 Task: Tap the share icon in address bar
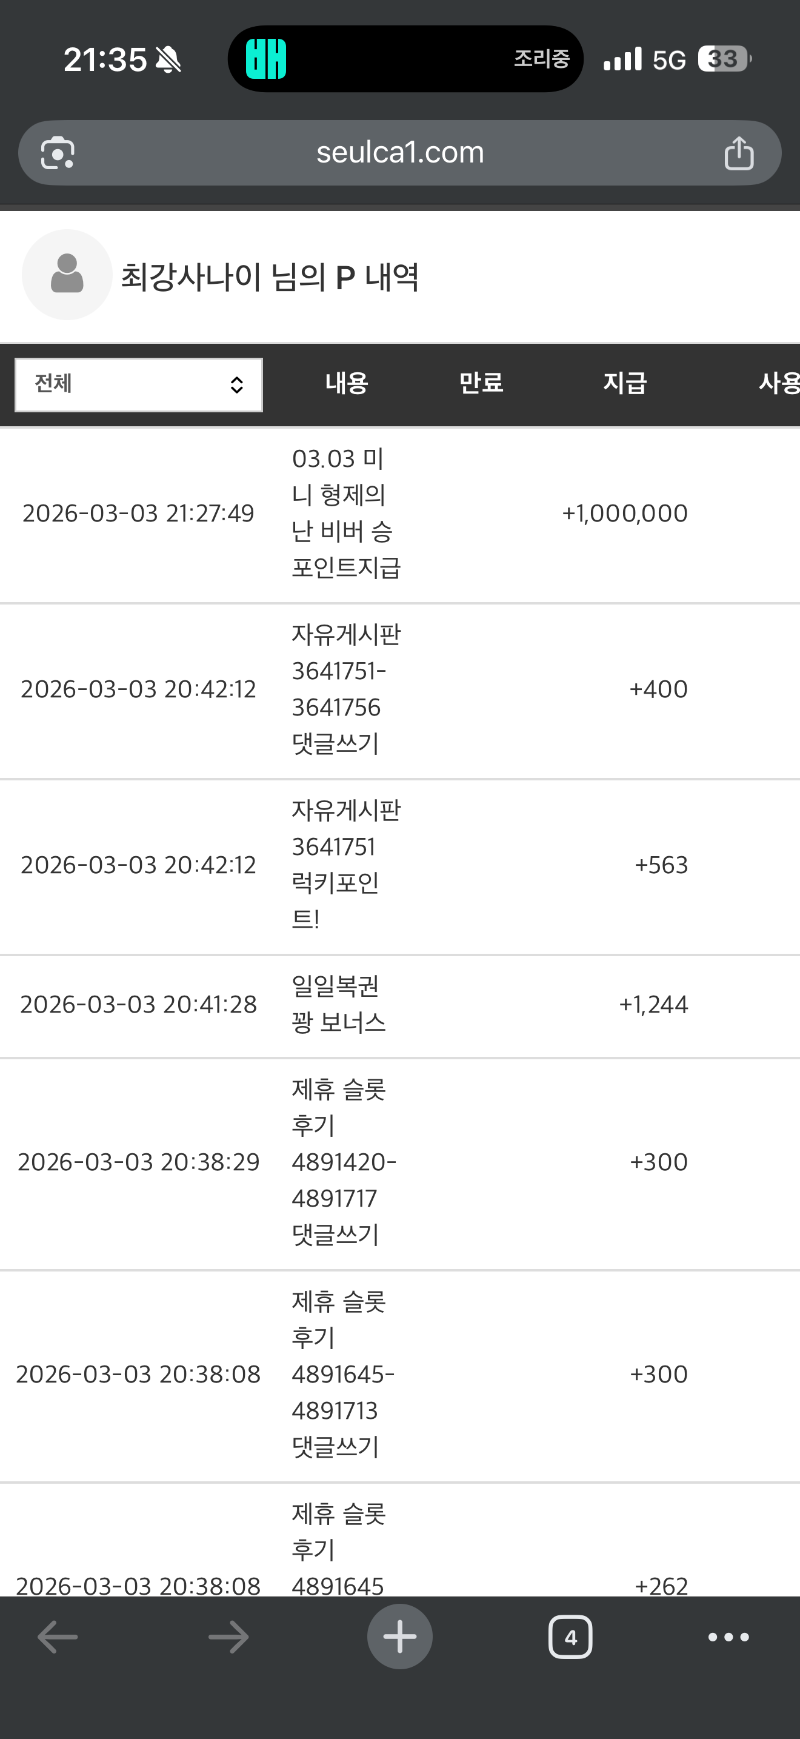[739, 153]
